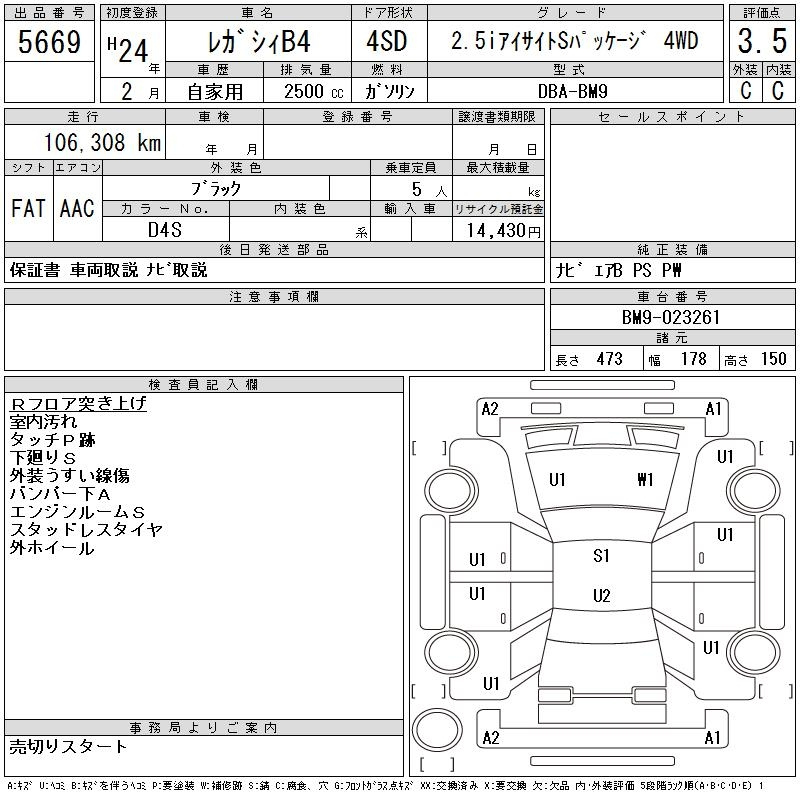This screenshot has width=800, height=800.
Task: Select the inspector note 下廻りS
Action: [x=42, y=457]
